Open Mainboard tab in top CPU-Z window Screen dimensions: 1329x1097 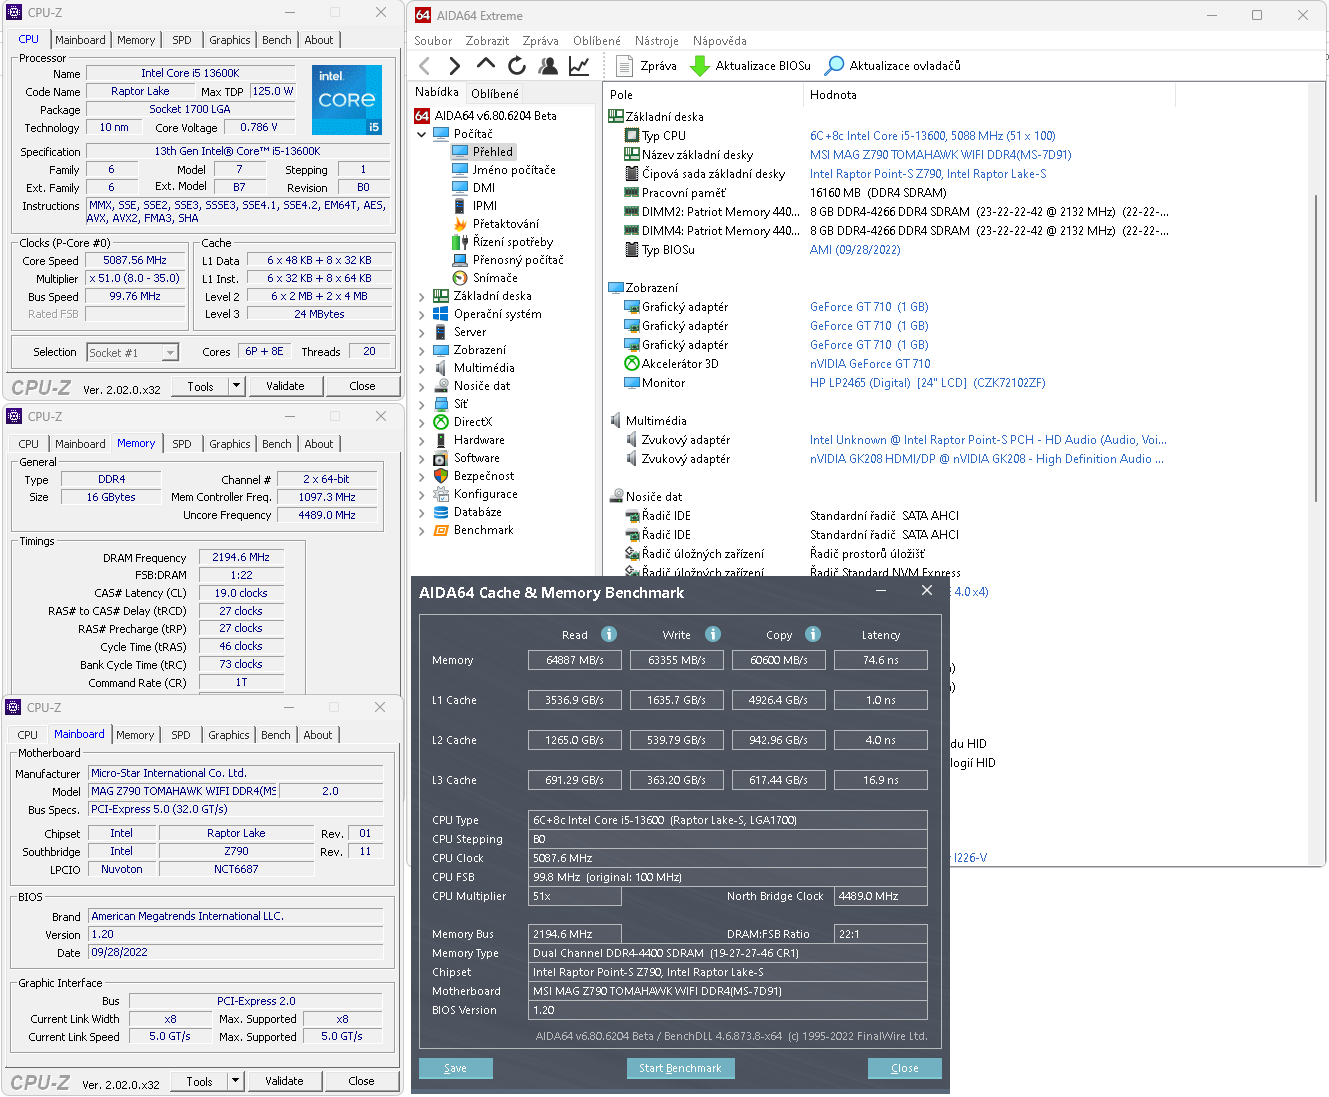pos(80,40)
